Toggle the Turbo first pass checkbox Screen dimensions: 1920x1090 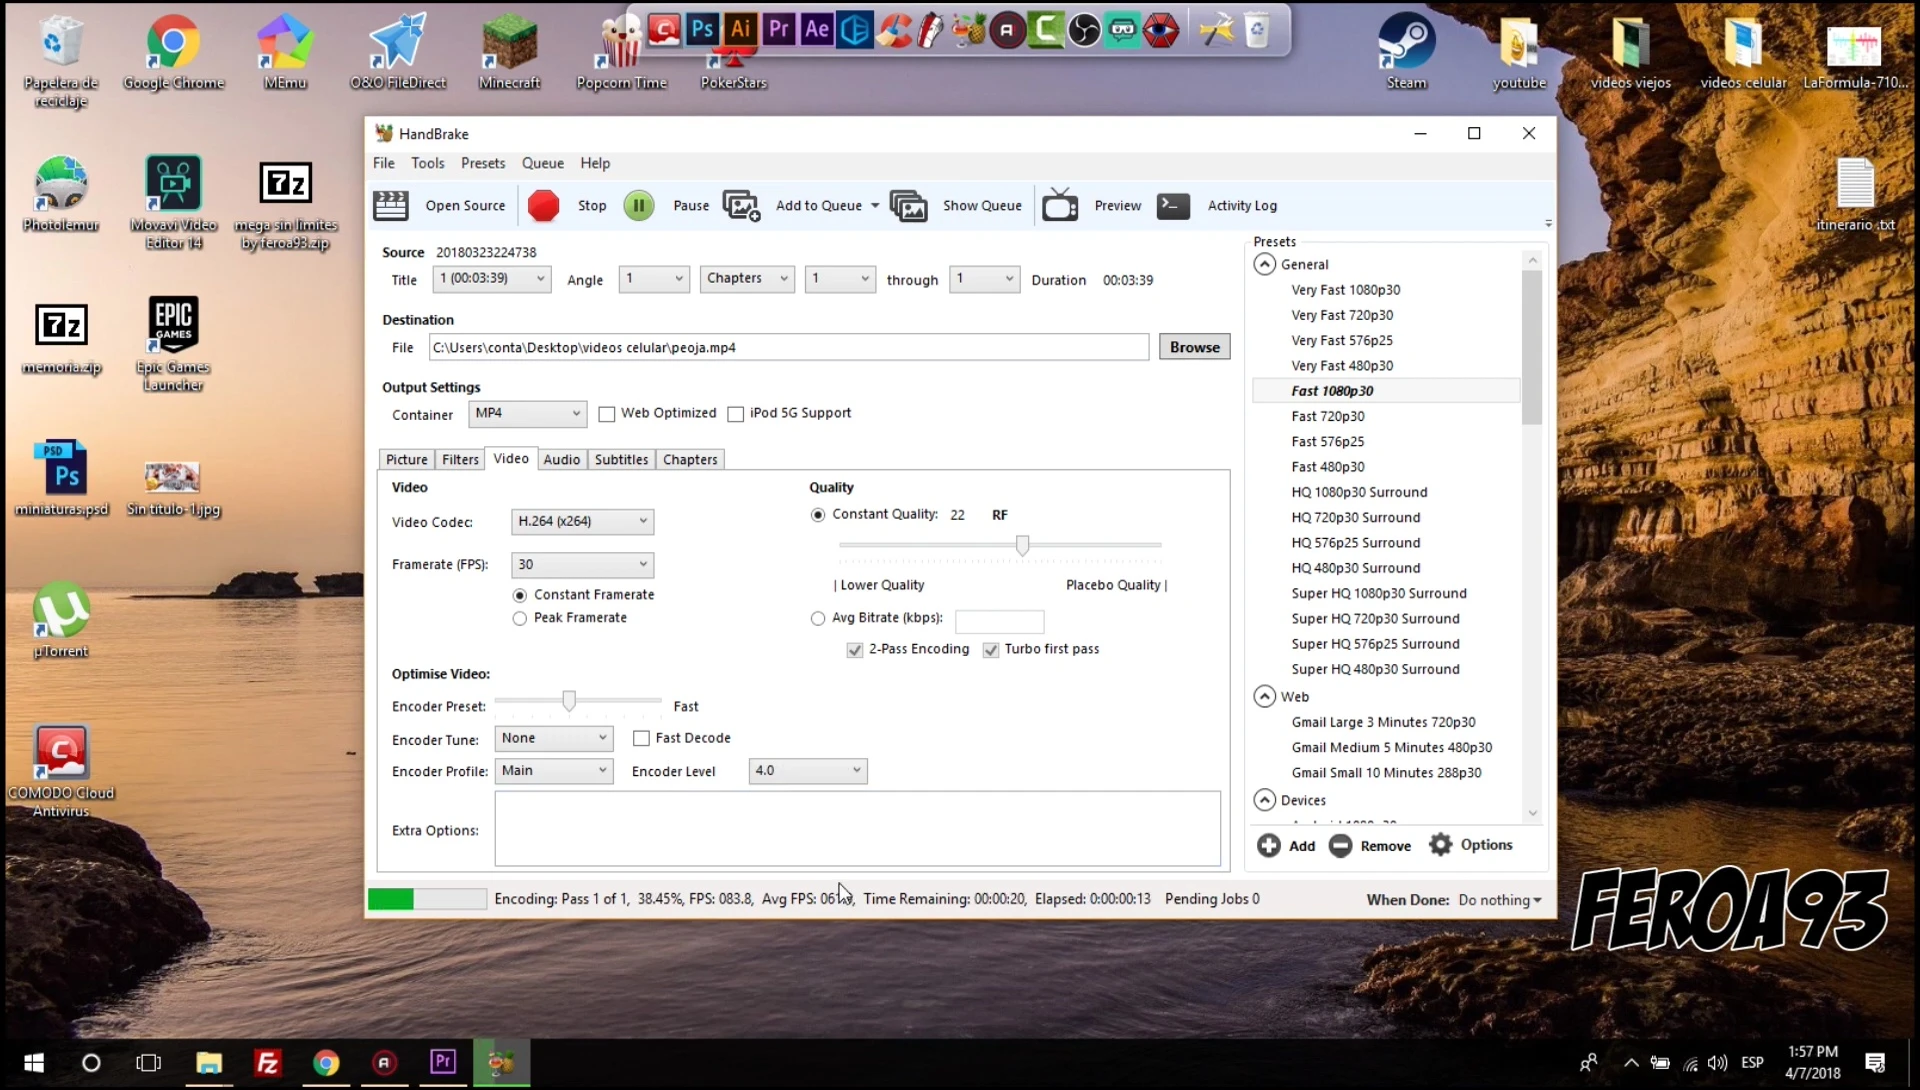(x=991, y=650)
